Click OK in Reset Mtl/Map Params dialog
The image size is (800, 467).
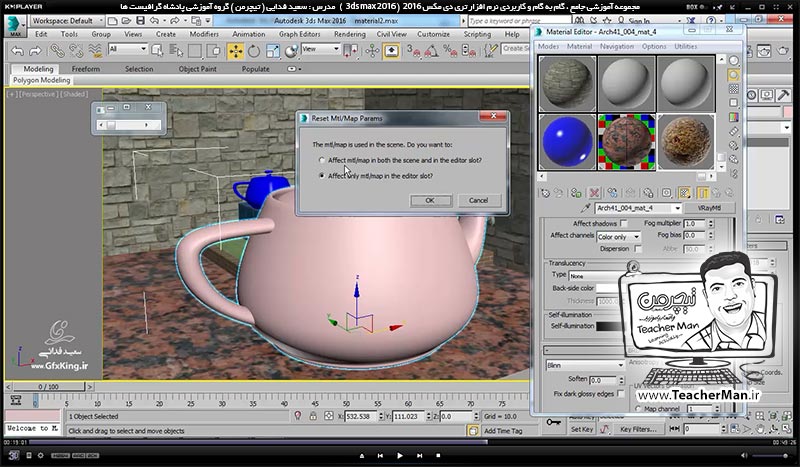(x=431, y=201)
